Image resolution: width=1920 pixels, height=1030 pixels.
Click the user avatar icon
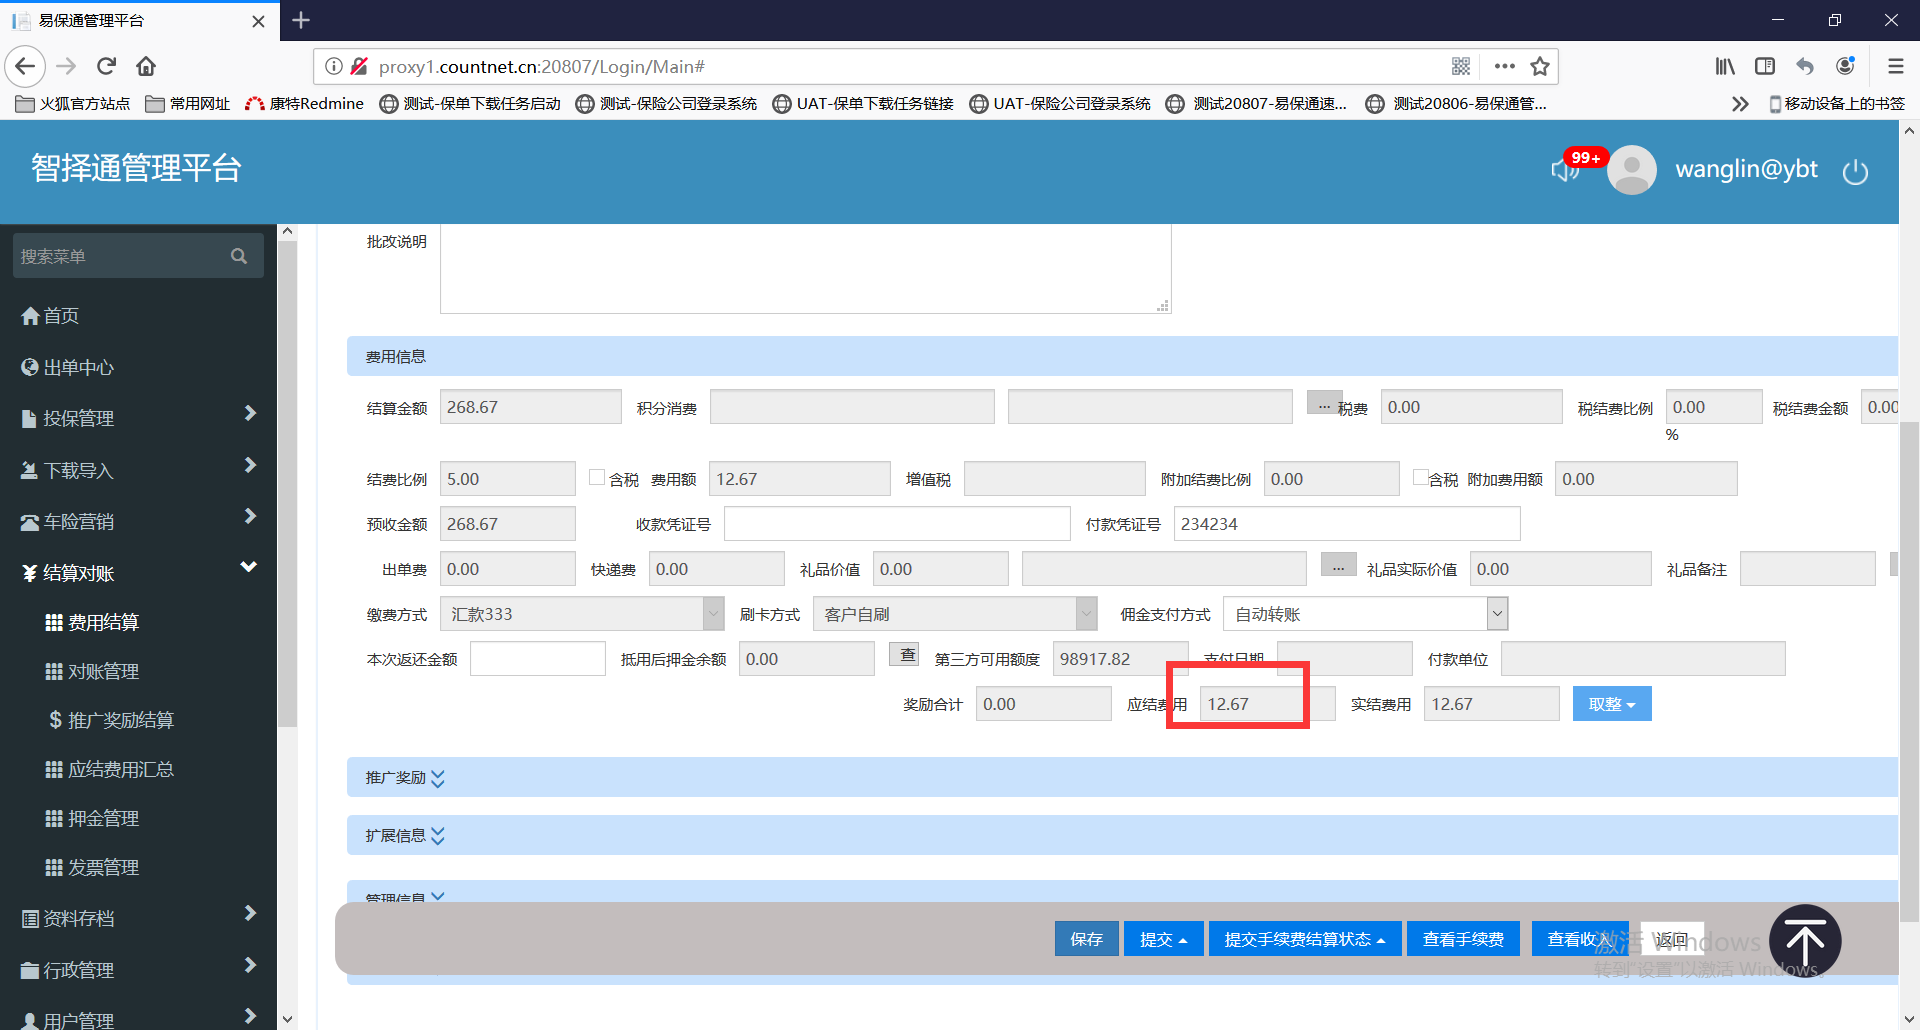pyautogui.click(x=1632, y=170)
